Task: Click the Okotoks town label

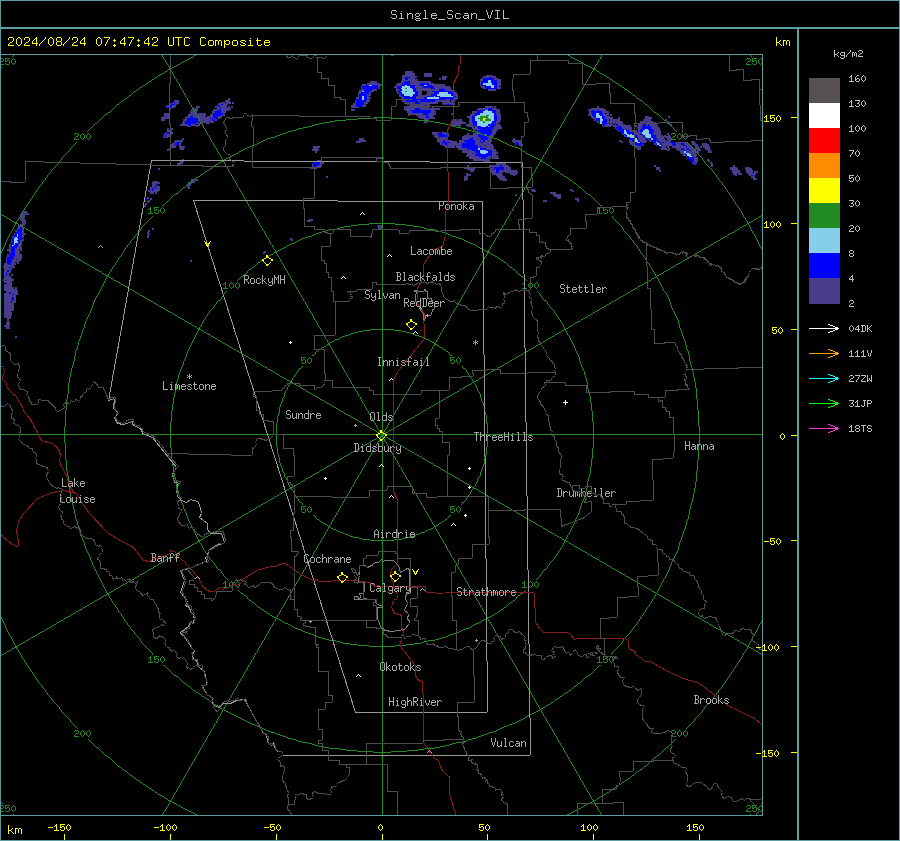Action: coord(400,667)
